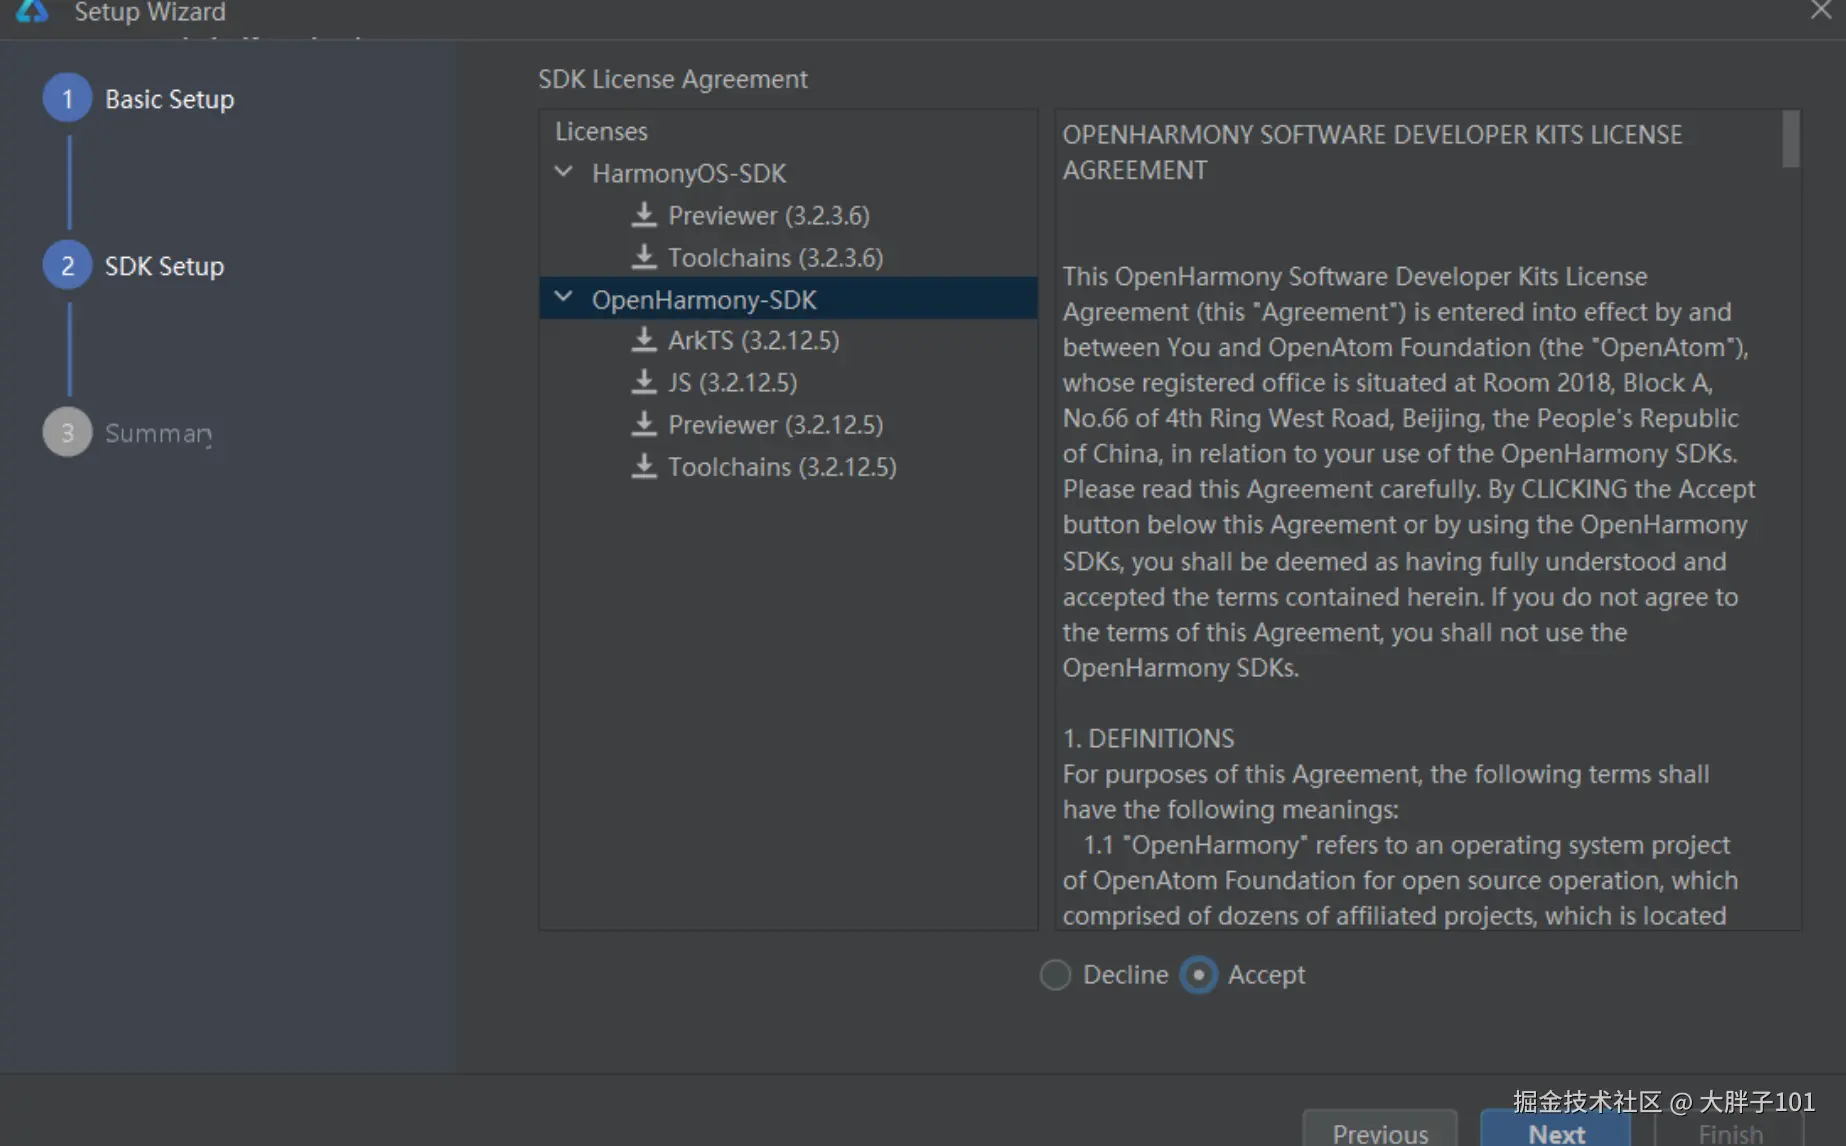Go back with the Previous button
The height and width of the screenshot is (1146, 1846).
tap(1379, 1132)
